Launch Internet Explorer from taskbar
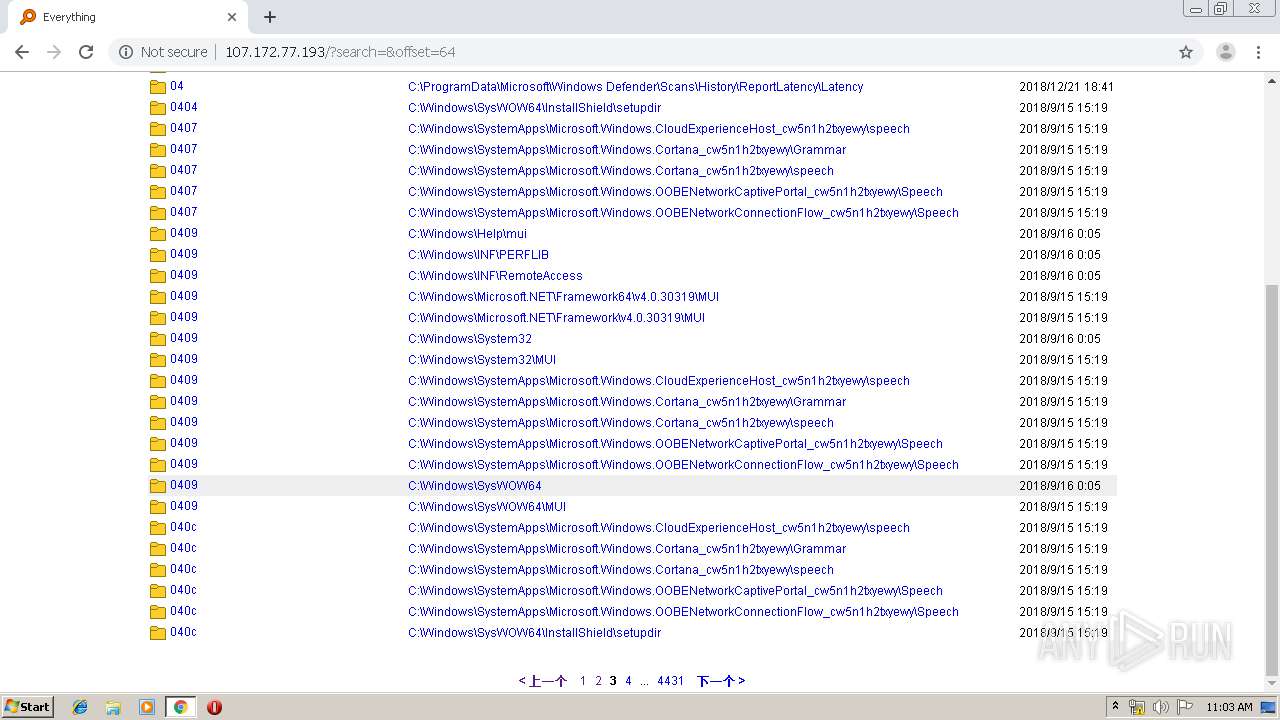 [x=80, y=707]
